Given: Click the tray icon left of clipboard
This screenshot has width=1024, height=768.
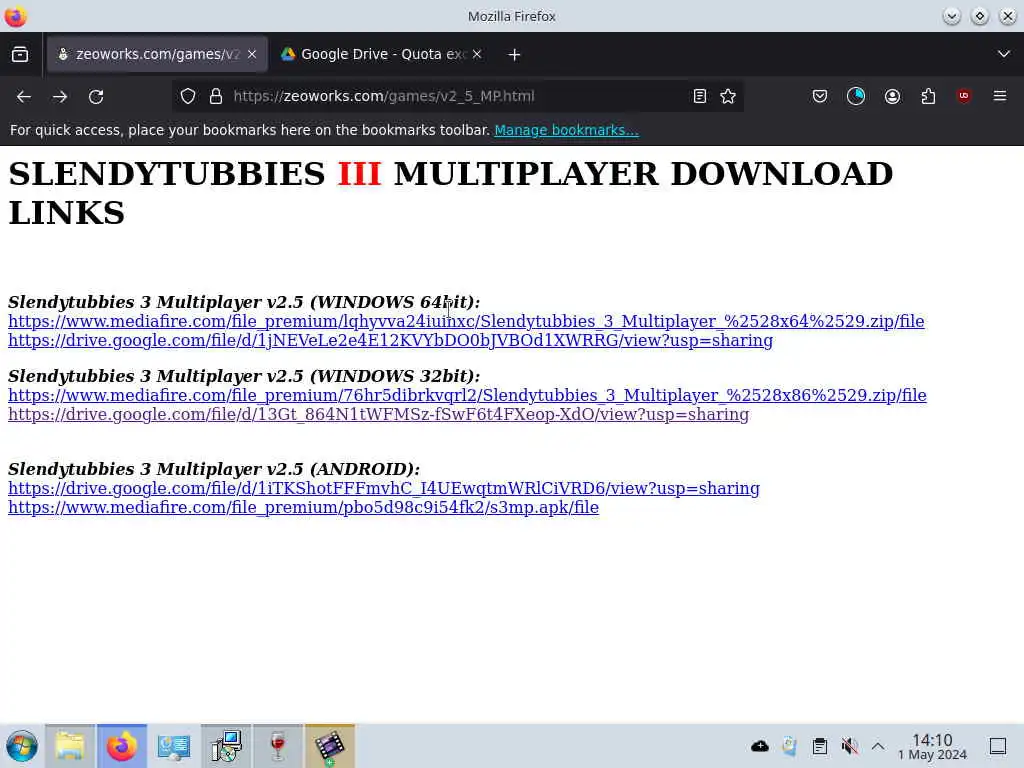Looking at the screenshot, I should pos(790,746).
